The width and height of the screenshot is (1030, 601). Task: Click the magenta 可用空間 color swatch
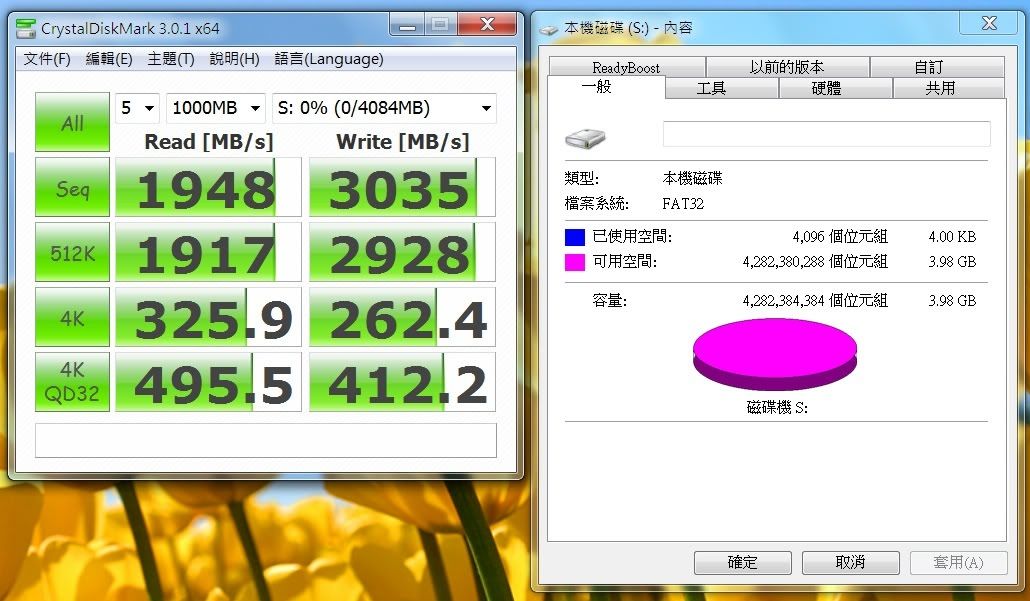coord(575,262)
